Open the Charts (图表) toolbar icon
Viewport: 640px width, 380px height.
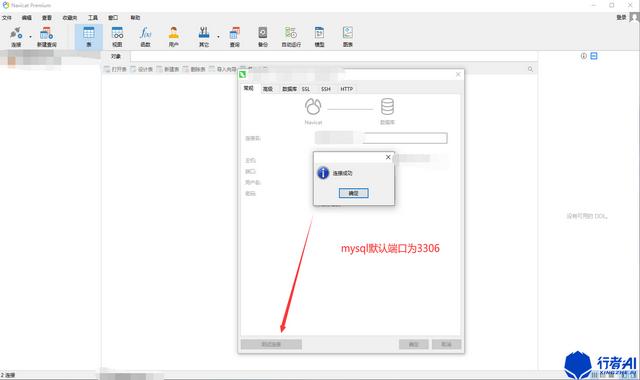tap(347, 37)
